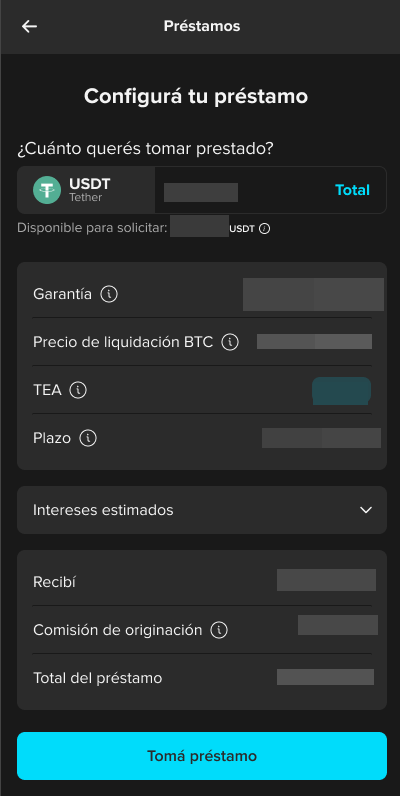The image size is (400, 796).
Task: Expand the Intereses estimados section
Action: tap(202, 510)
